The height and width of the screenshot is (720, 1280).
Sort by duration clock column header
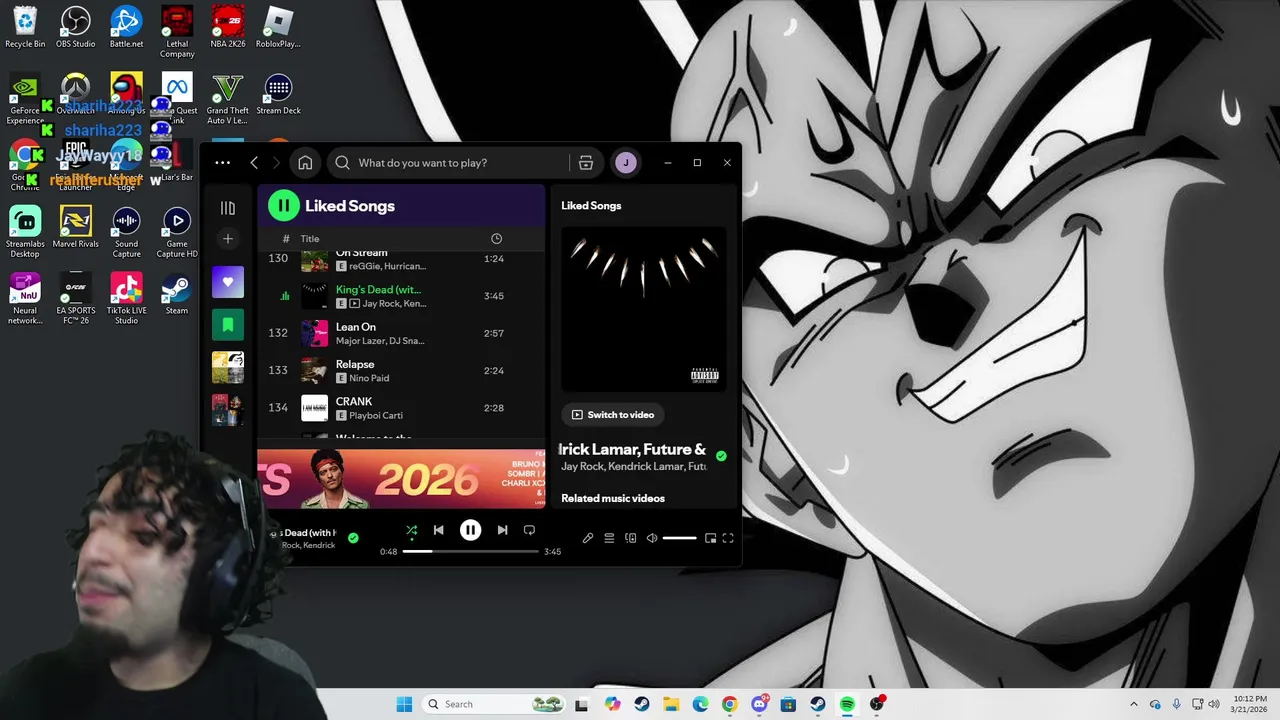[x=496, y=239]
